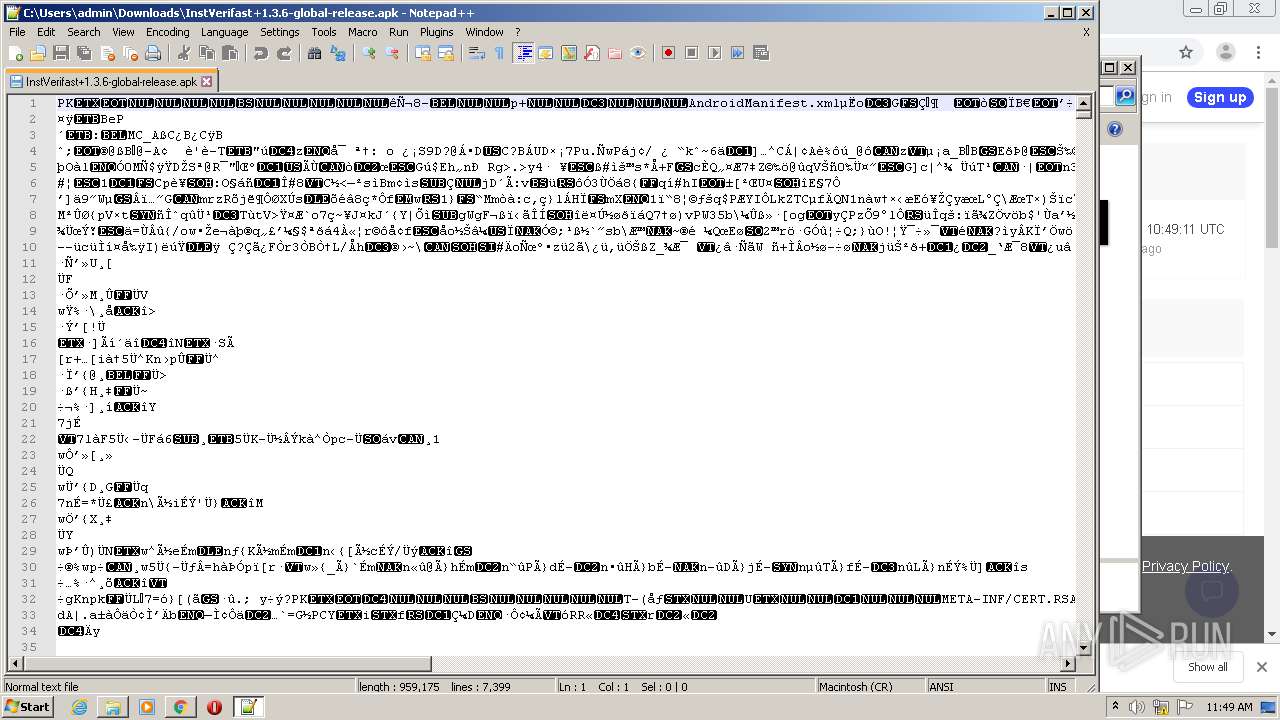The image size is (1280, 720).
Task: Open Find with the binoculars icon
Action: pos(315,53)
